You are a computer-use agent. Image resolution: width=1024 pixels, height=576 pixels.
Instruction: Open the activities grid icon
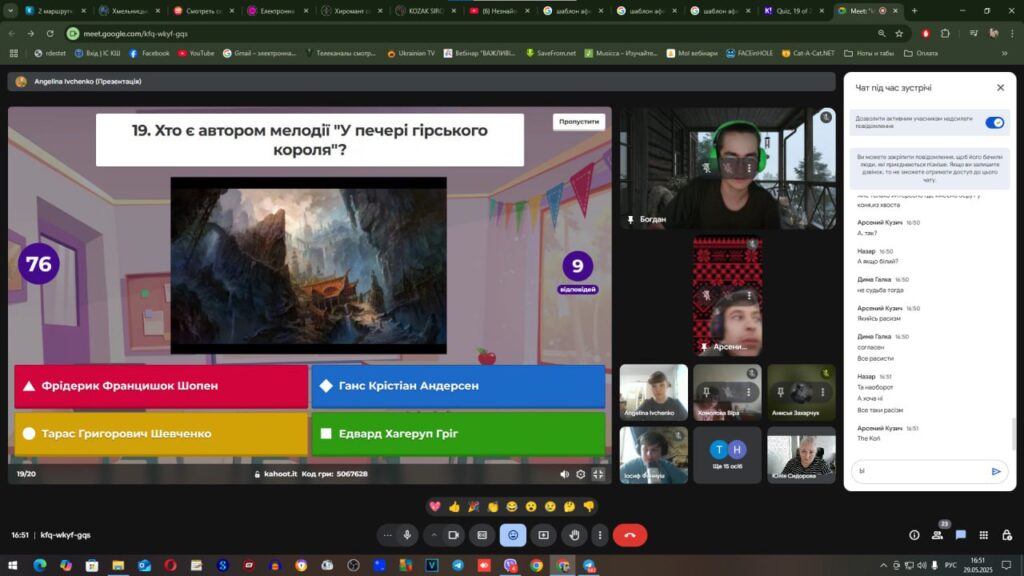click(x=984, y=535)
